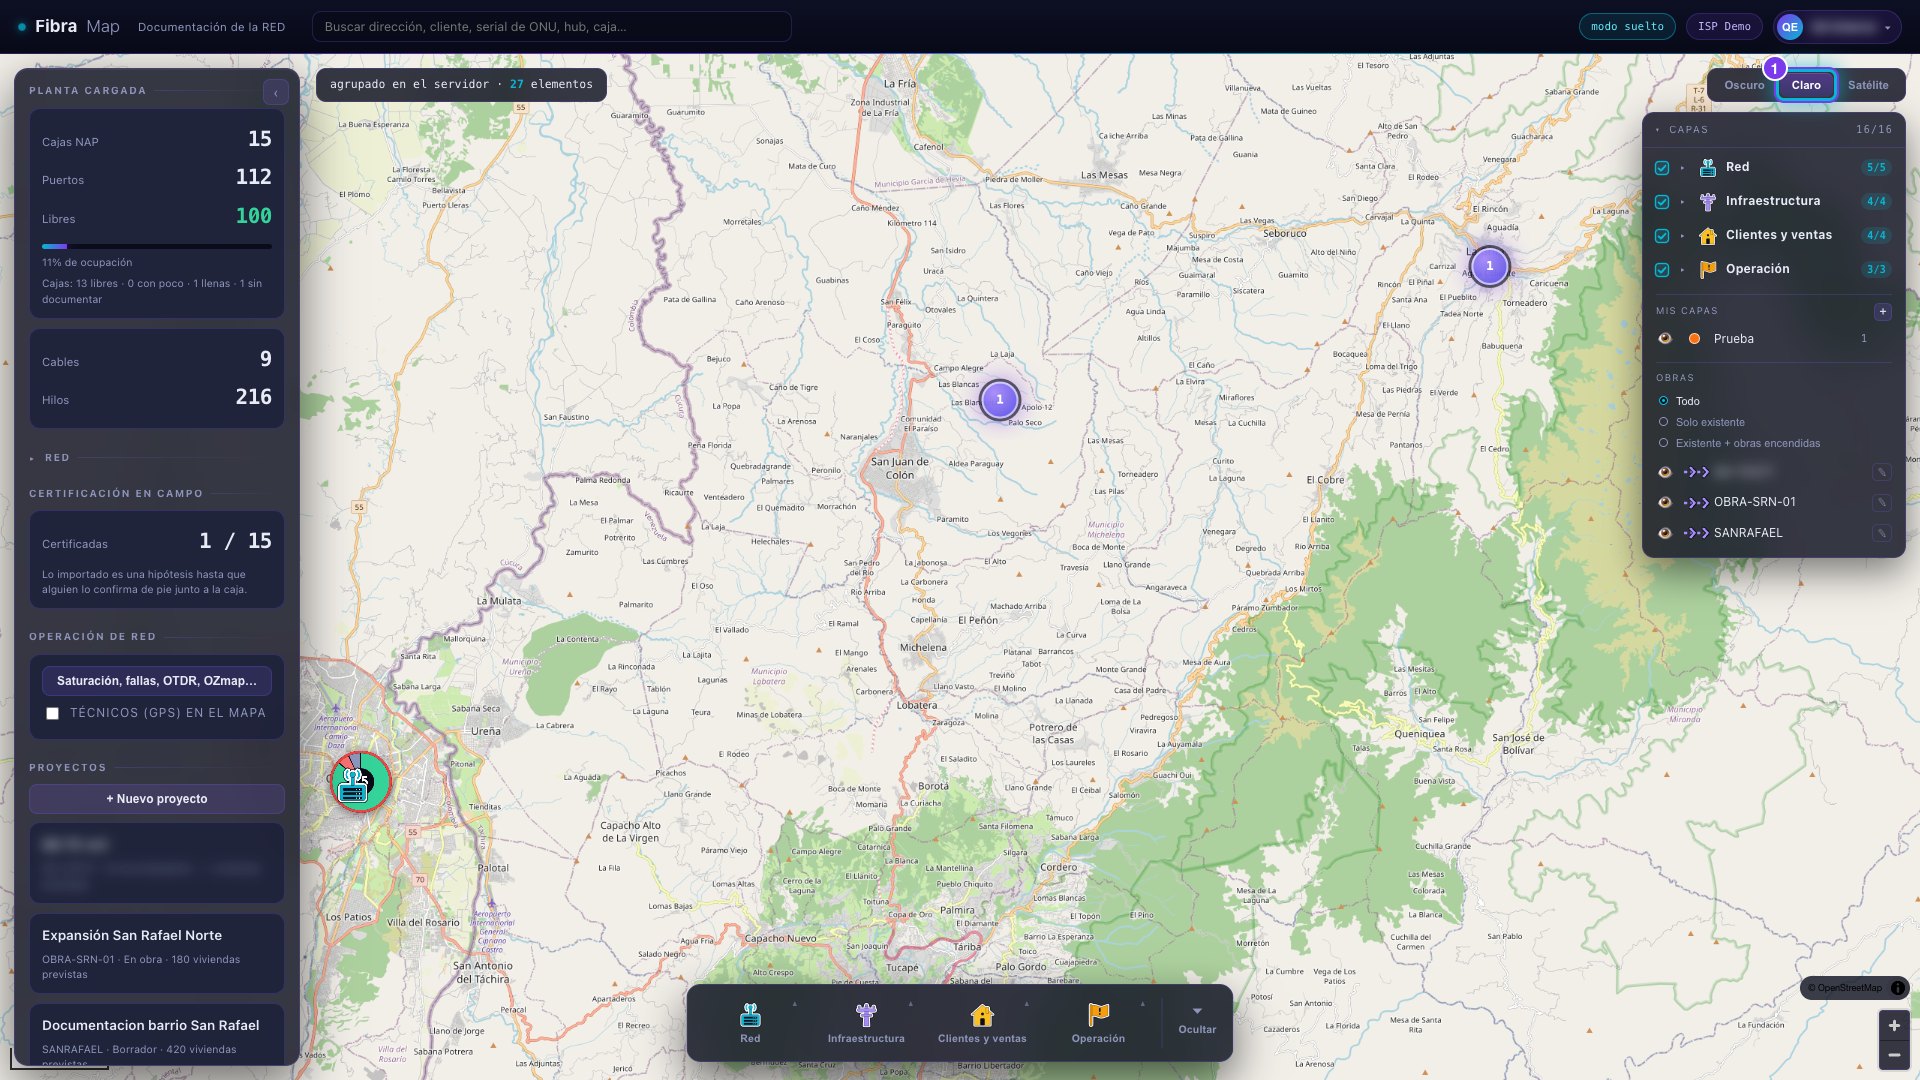
Task: Add a new layer with Mis Capas plus button
Action: click(1883, 311)
